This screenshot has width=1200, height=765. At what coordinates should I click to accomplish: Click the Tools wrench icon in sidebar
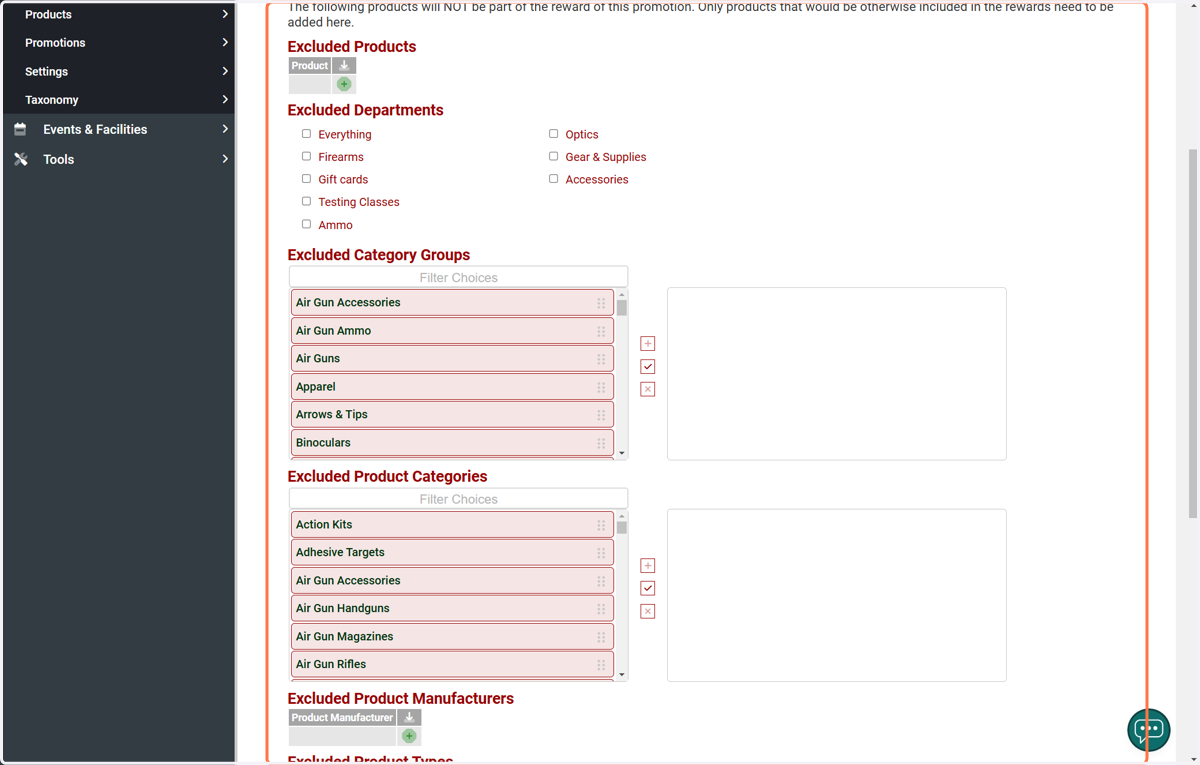[20, 159]
